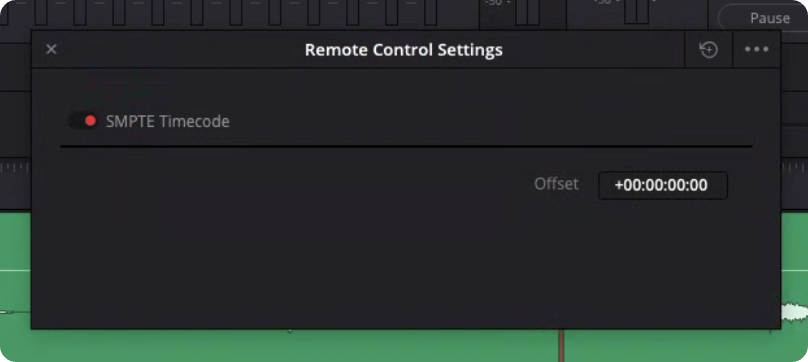Screen dimensions: 808x362
Task: Click the red dot on the SMPTE switch
Action: [x=91, y=121]
